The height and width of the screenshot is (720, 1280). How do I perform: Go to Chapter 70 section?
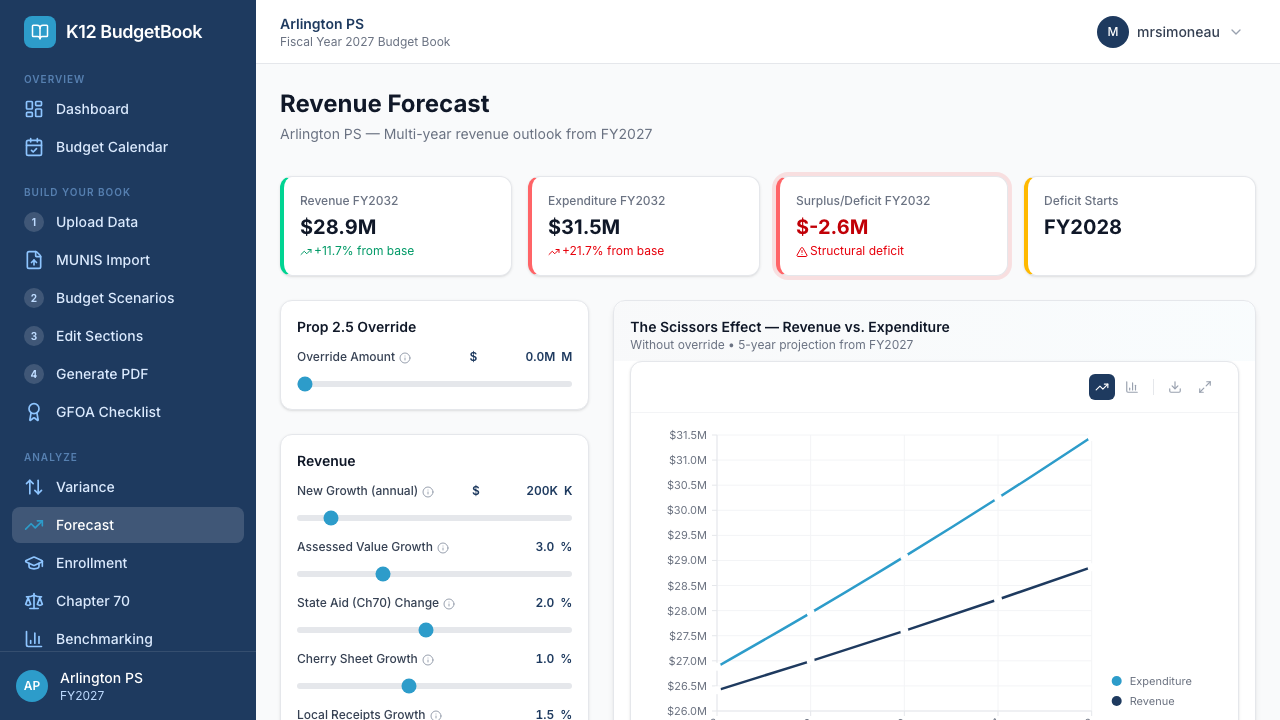coord(93,601)
